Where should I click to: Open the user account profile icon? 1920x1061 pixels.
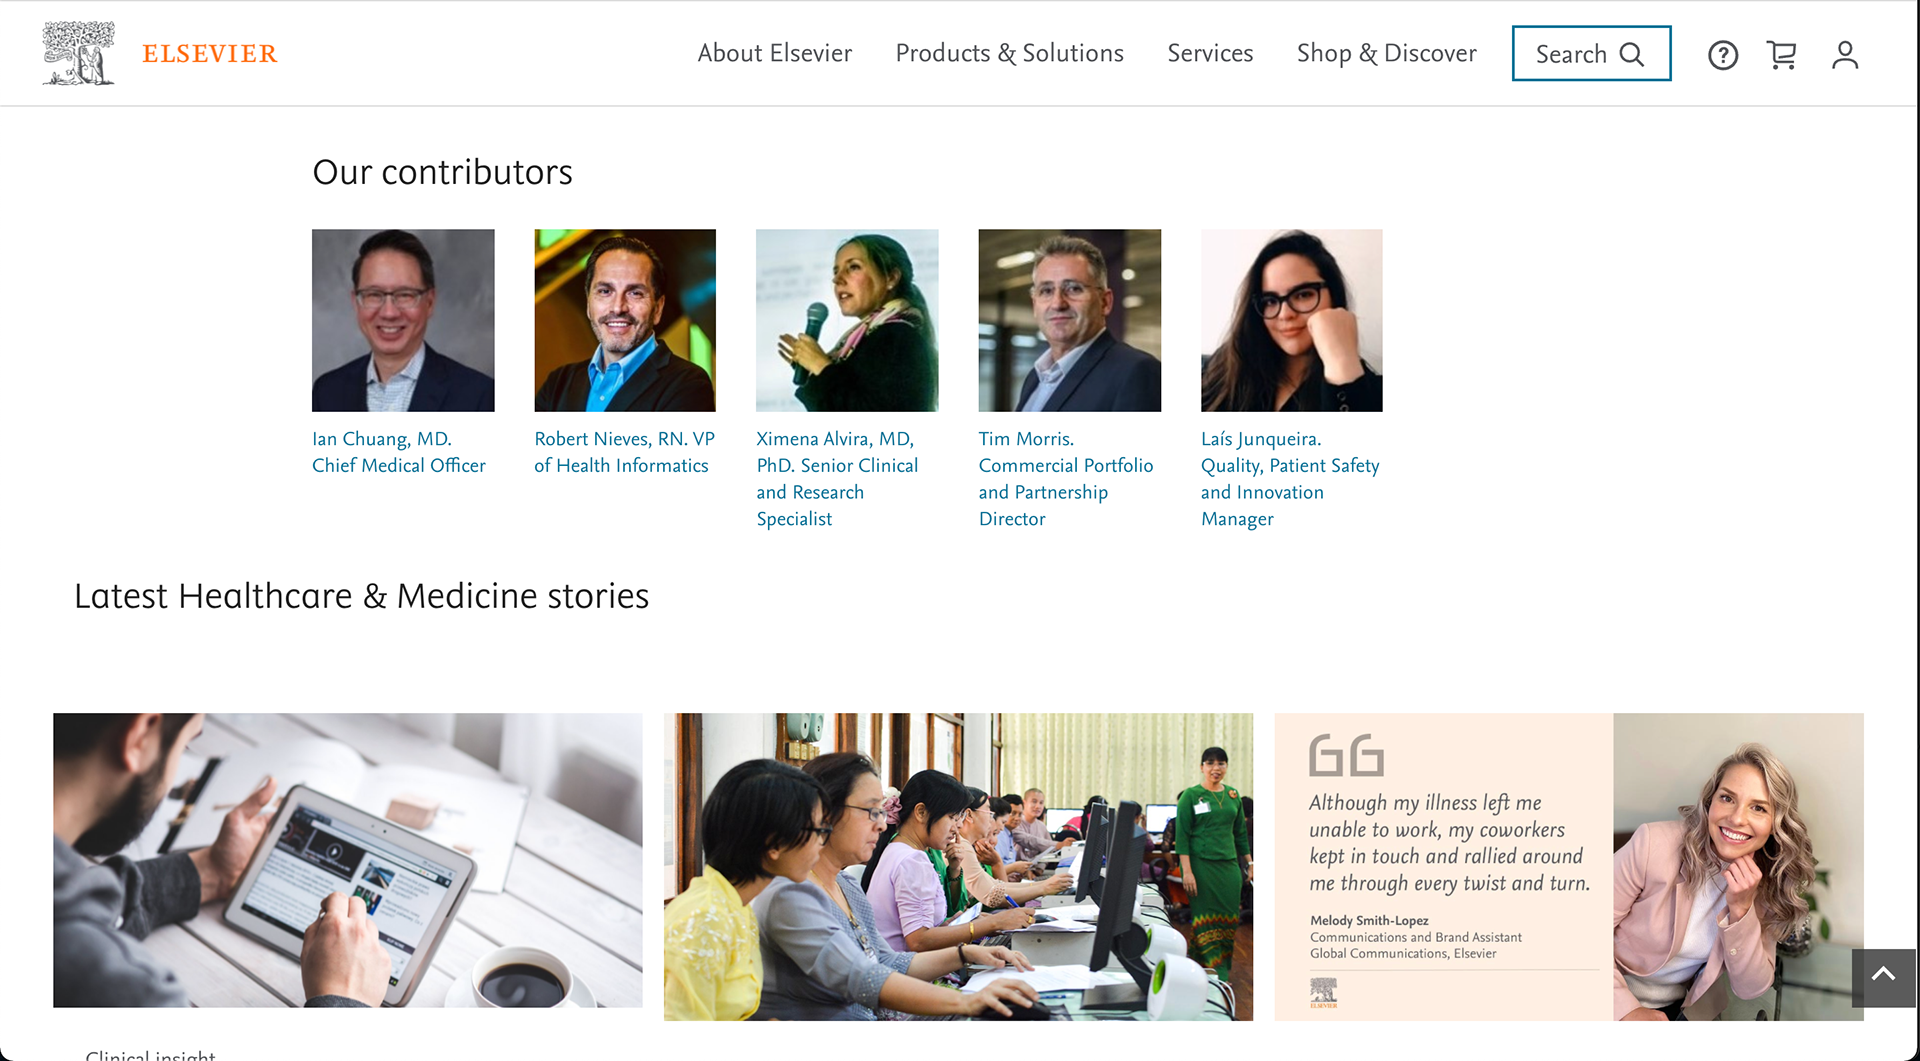(1844, 55)
